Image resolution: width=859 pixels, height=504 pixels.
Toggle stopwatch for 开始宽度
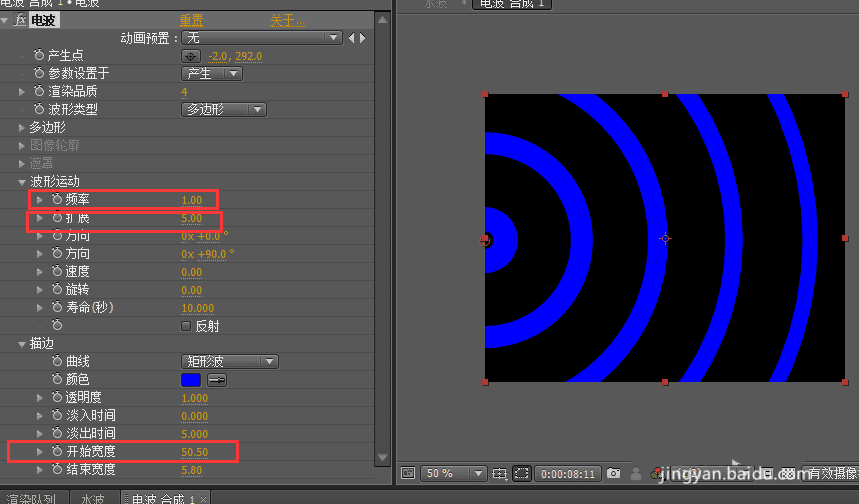pos(57,451)
